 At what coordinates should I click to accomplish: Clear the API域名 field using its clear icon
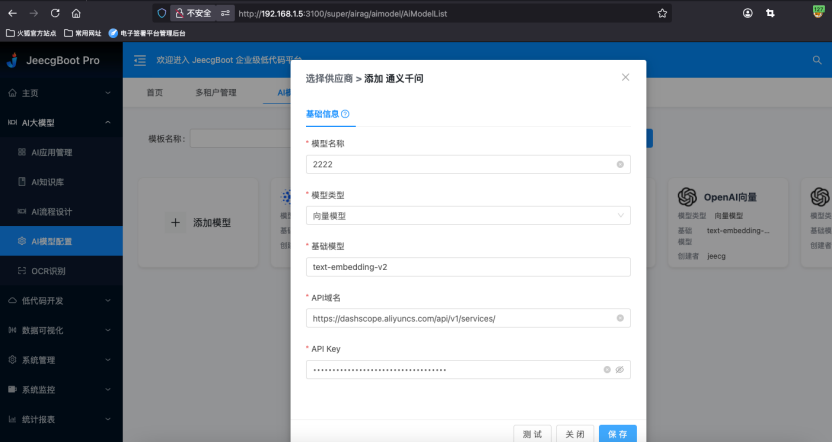click(x=620, y=319)
